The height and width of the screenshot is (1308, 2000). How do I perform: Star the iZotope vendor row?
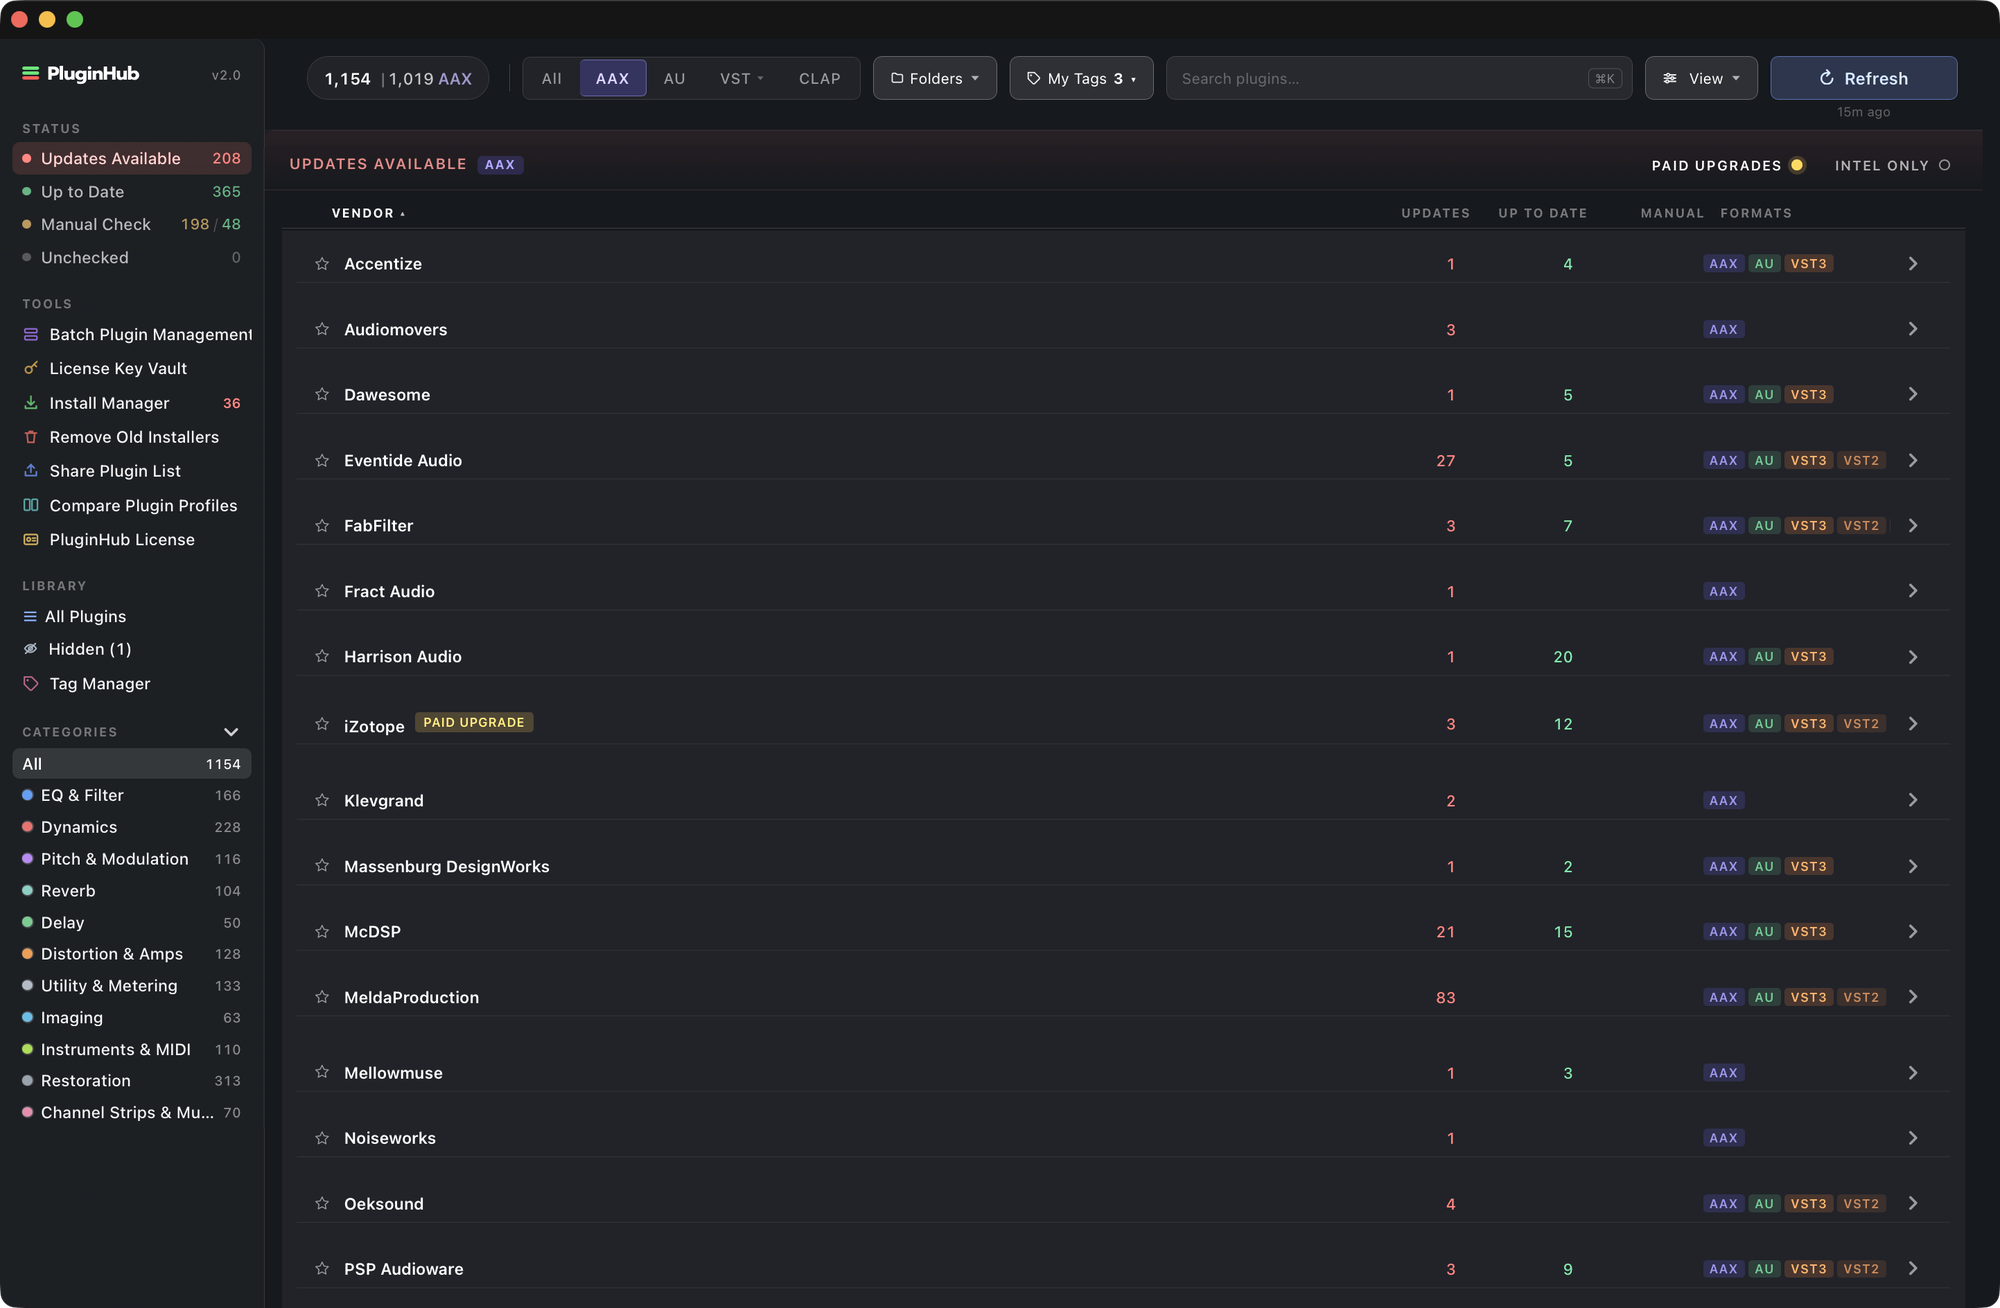point(322,723)
